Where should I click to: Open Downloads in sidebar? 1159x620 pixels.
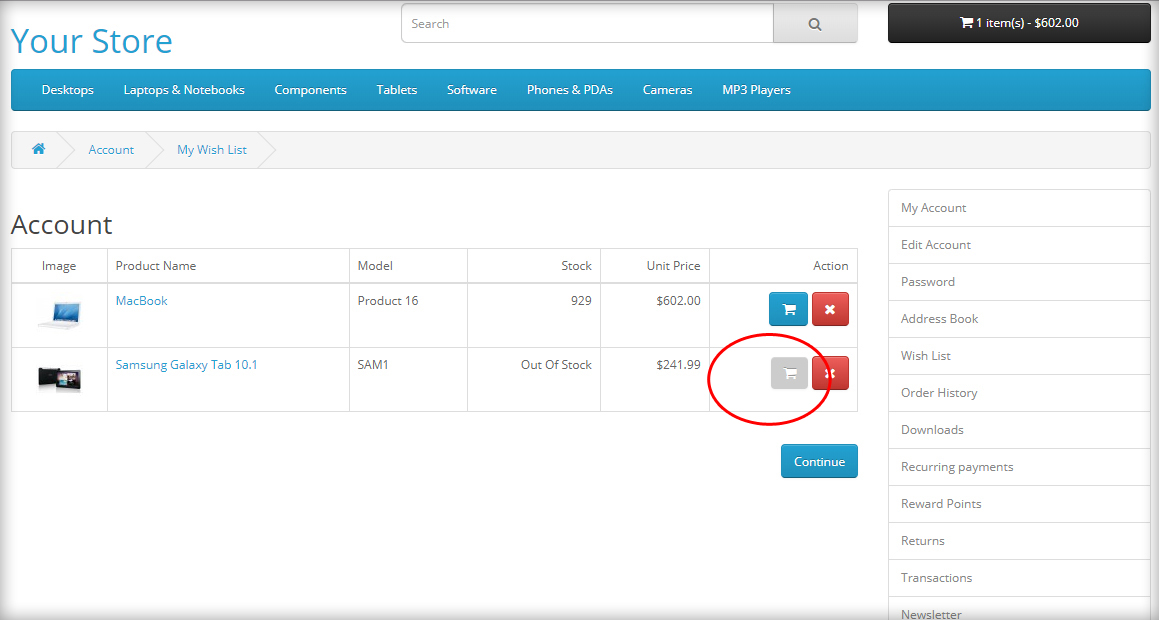coord(1019,430)
